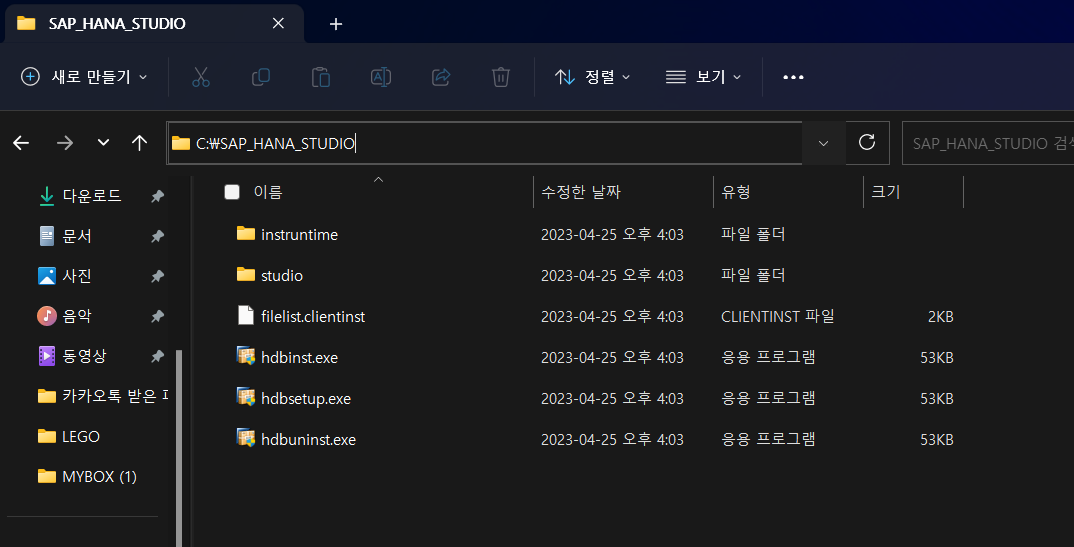Sort by the 이름 column header
This screenshot has width=1074, height=547.
tap(268, 192)
